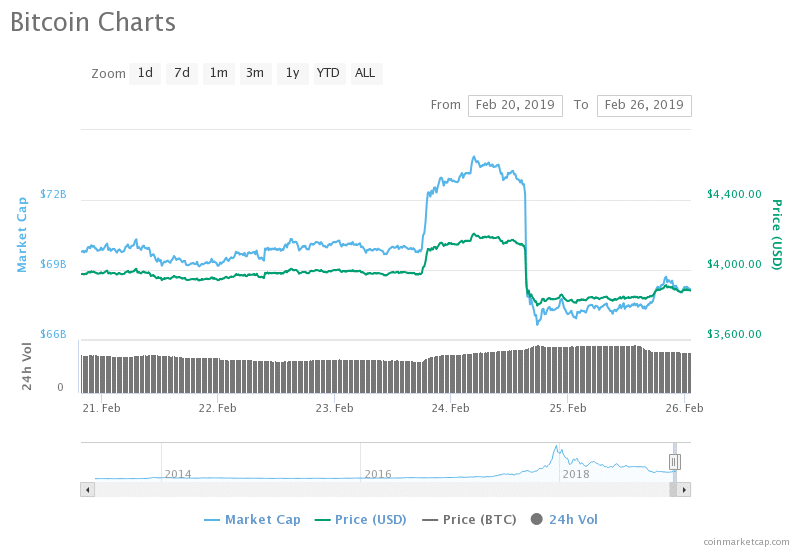800x550 pixels.
Task: Click the 24. Feb axis label
Action: coord(451,408)
